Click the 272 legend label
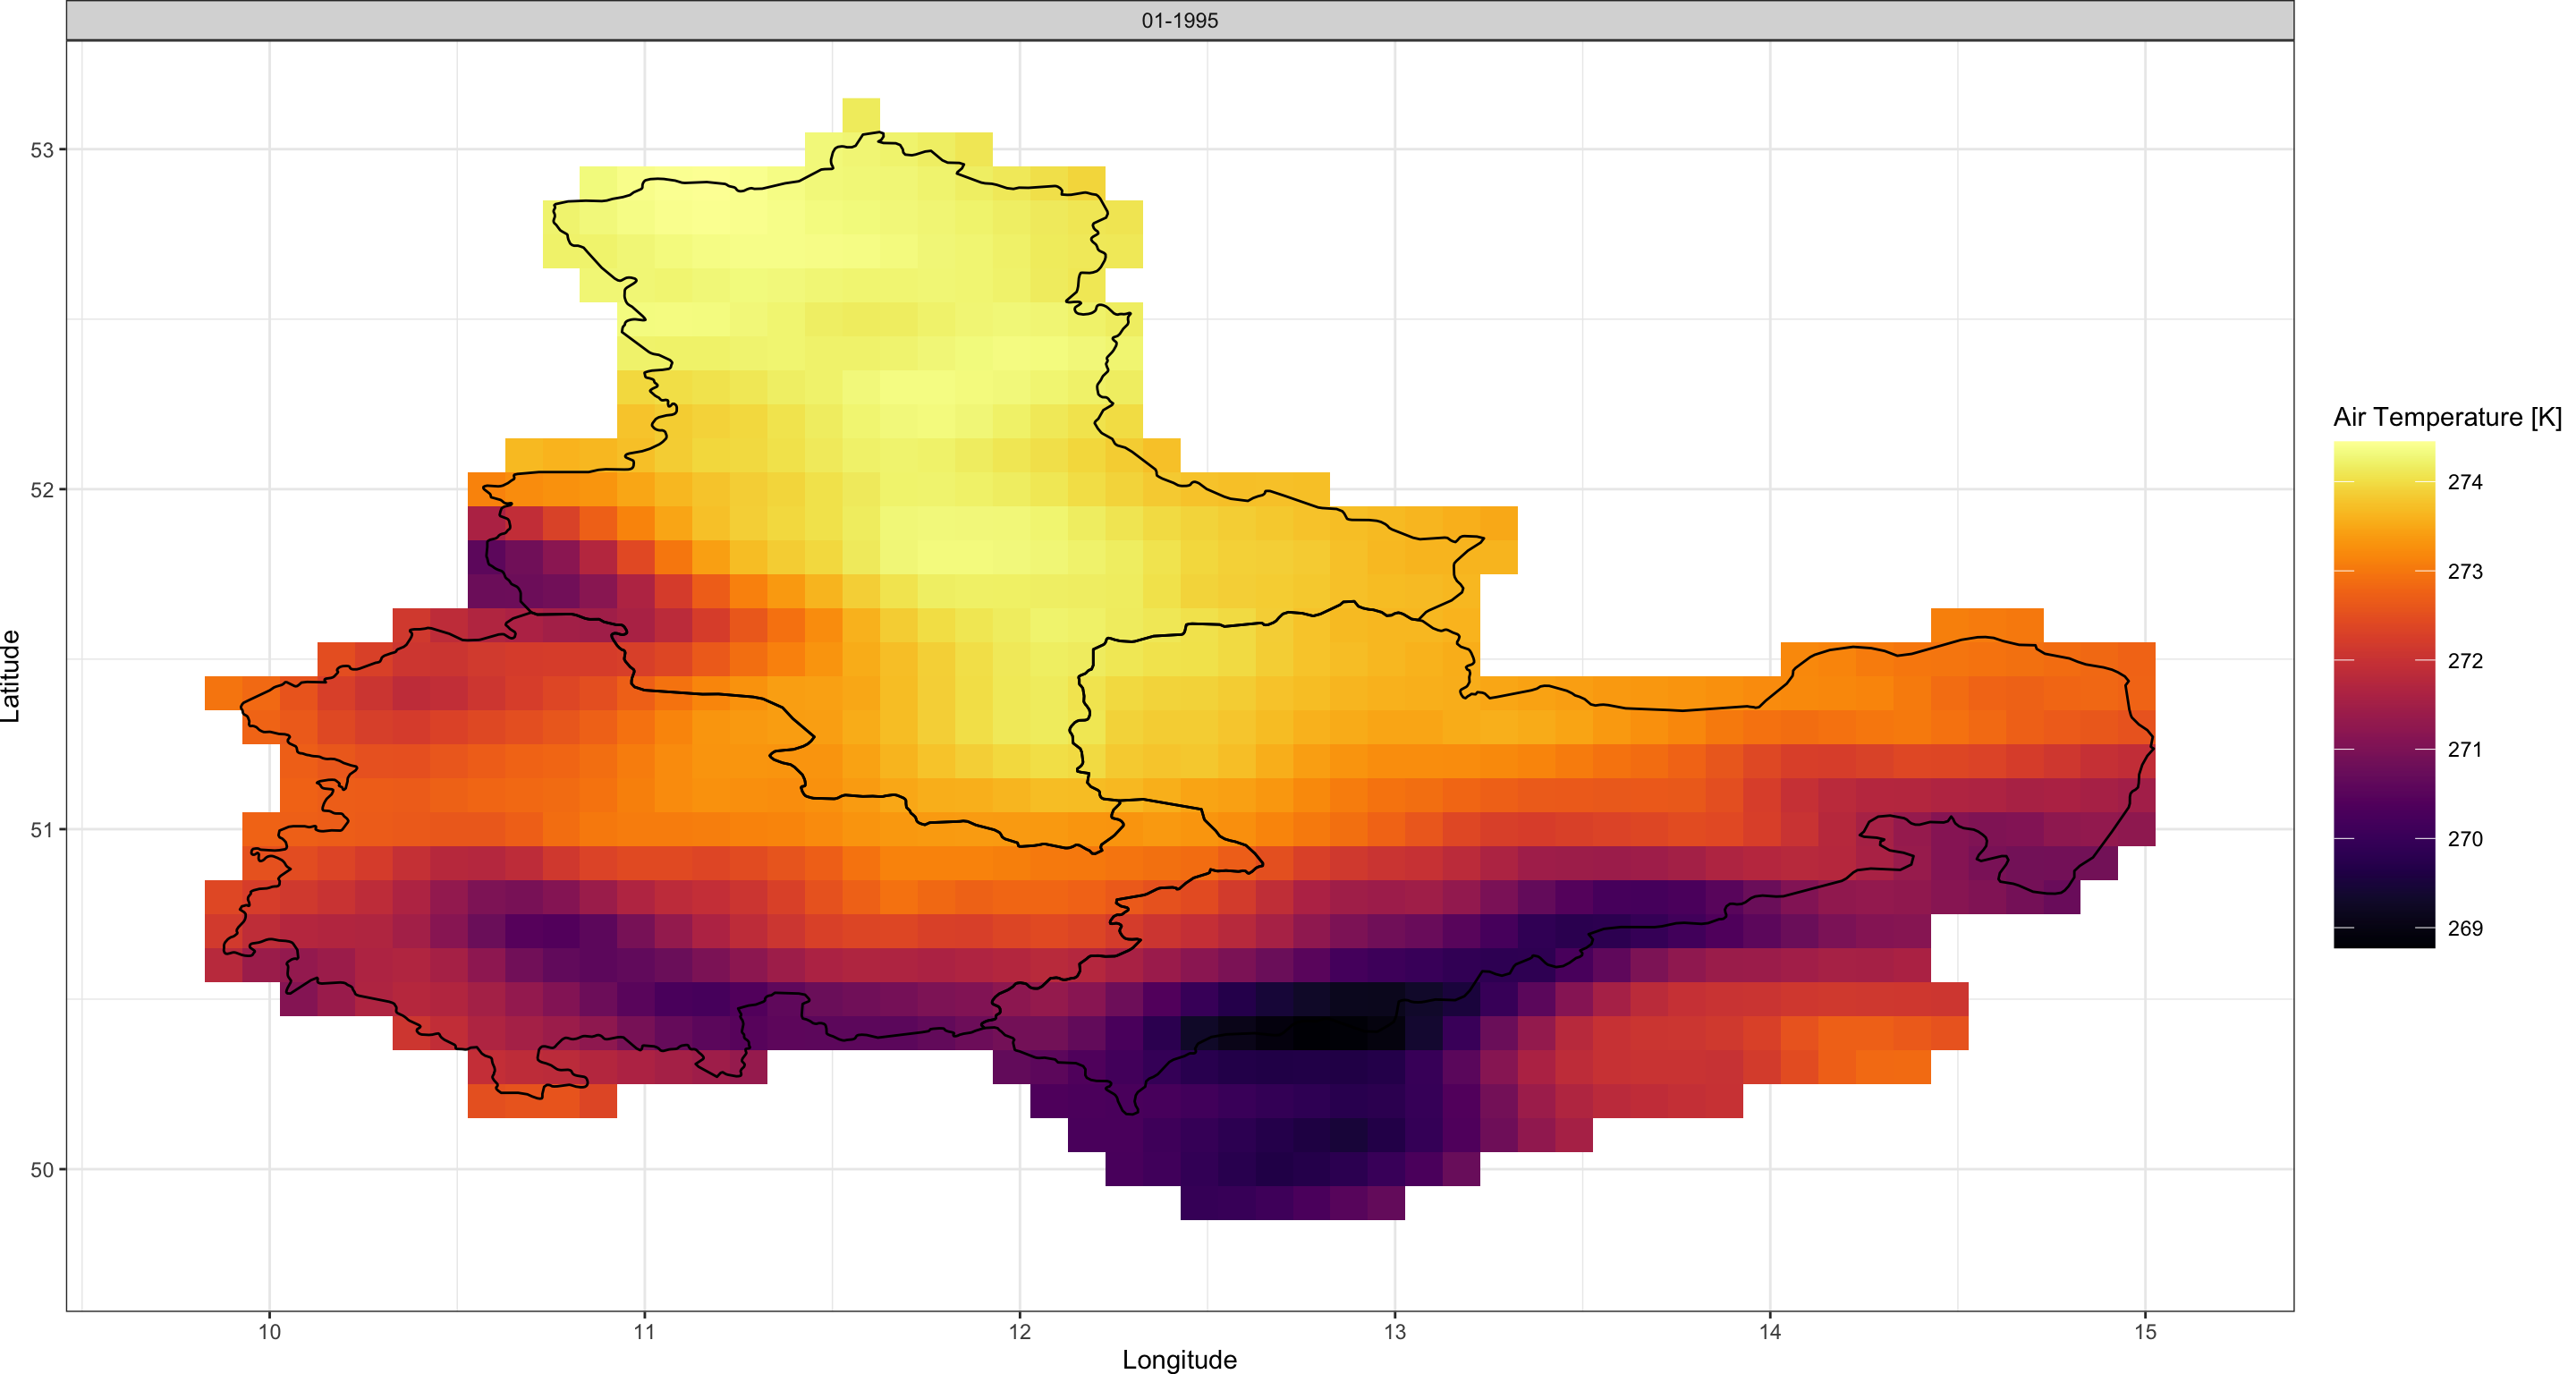The width and height of the screenshot is (2576, 1374). tap(2464, 661)
